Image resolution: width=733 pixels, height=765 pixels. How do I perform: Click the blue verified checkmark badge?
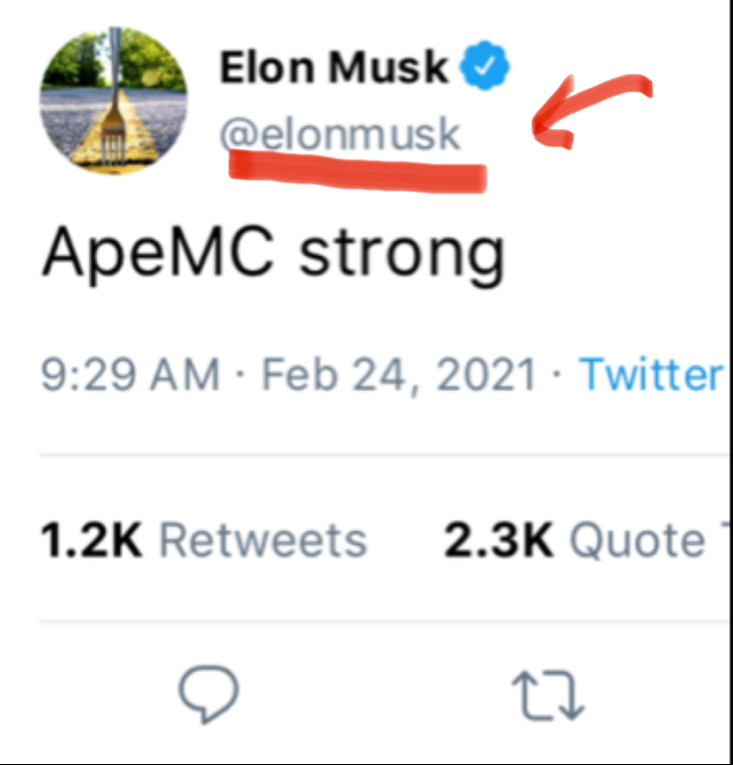486,67
